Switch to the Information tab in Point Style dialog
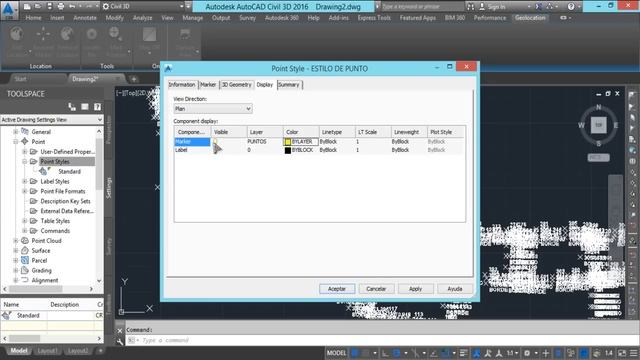Viewport: 640px width, 360px height. (182, 84)
